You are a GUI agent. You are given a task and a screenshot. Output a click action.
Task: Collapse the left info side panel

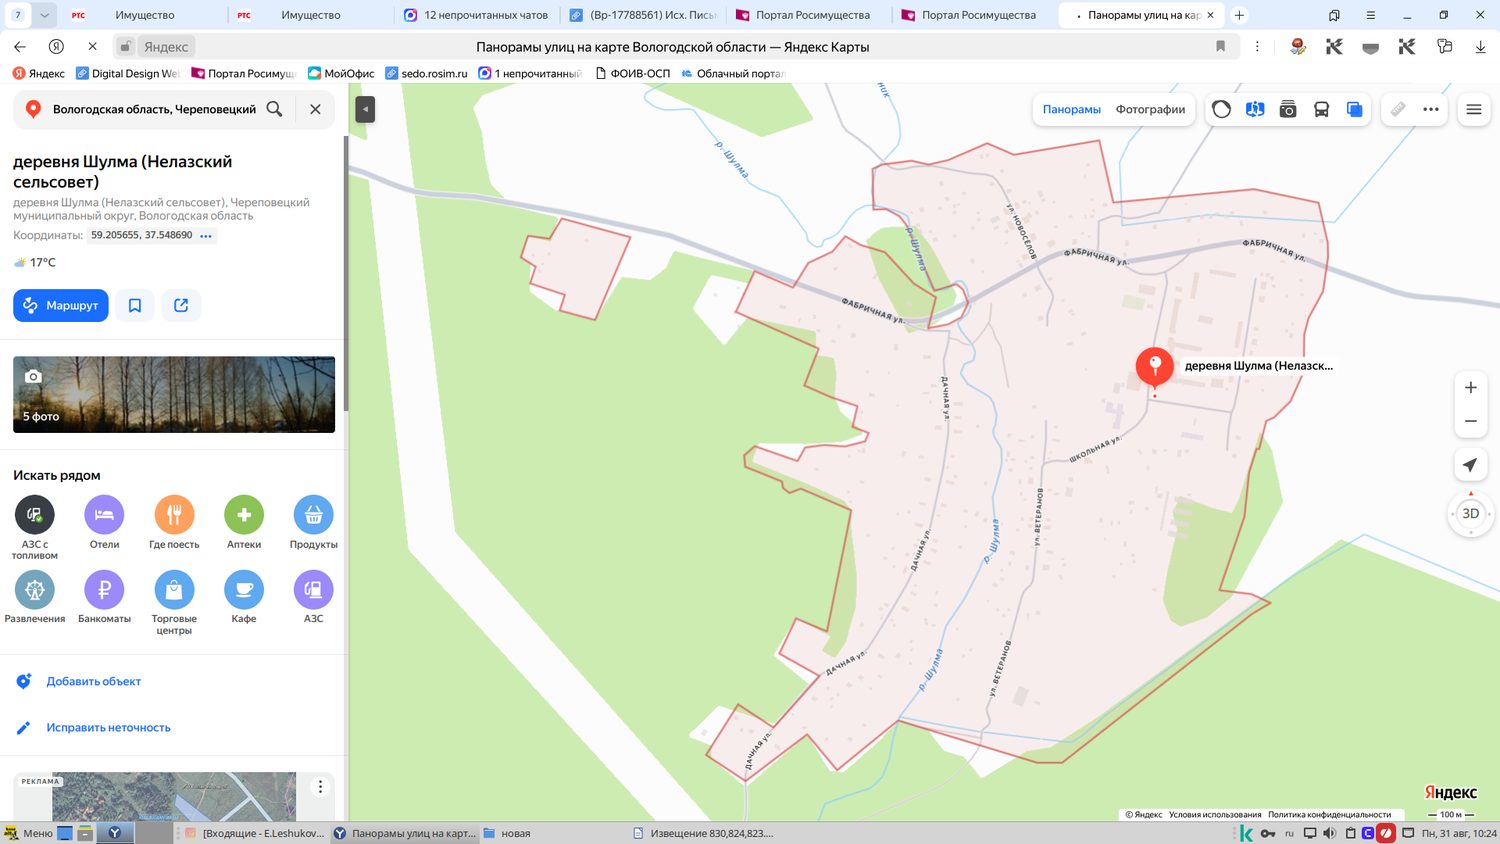[x=365, y=109]
